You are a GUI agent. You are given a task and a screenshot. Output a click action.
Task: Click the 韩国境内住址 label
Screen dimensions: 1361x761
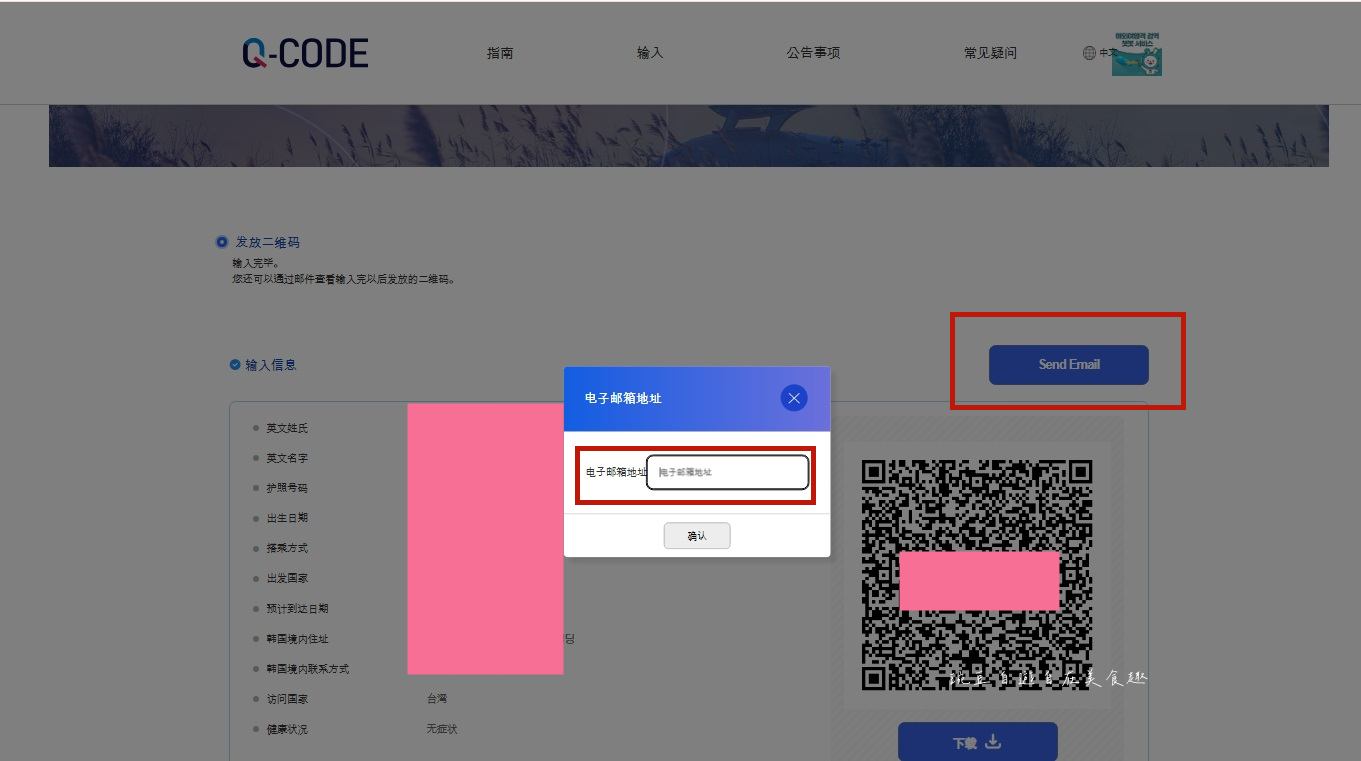point(297,638)
